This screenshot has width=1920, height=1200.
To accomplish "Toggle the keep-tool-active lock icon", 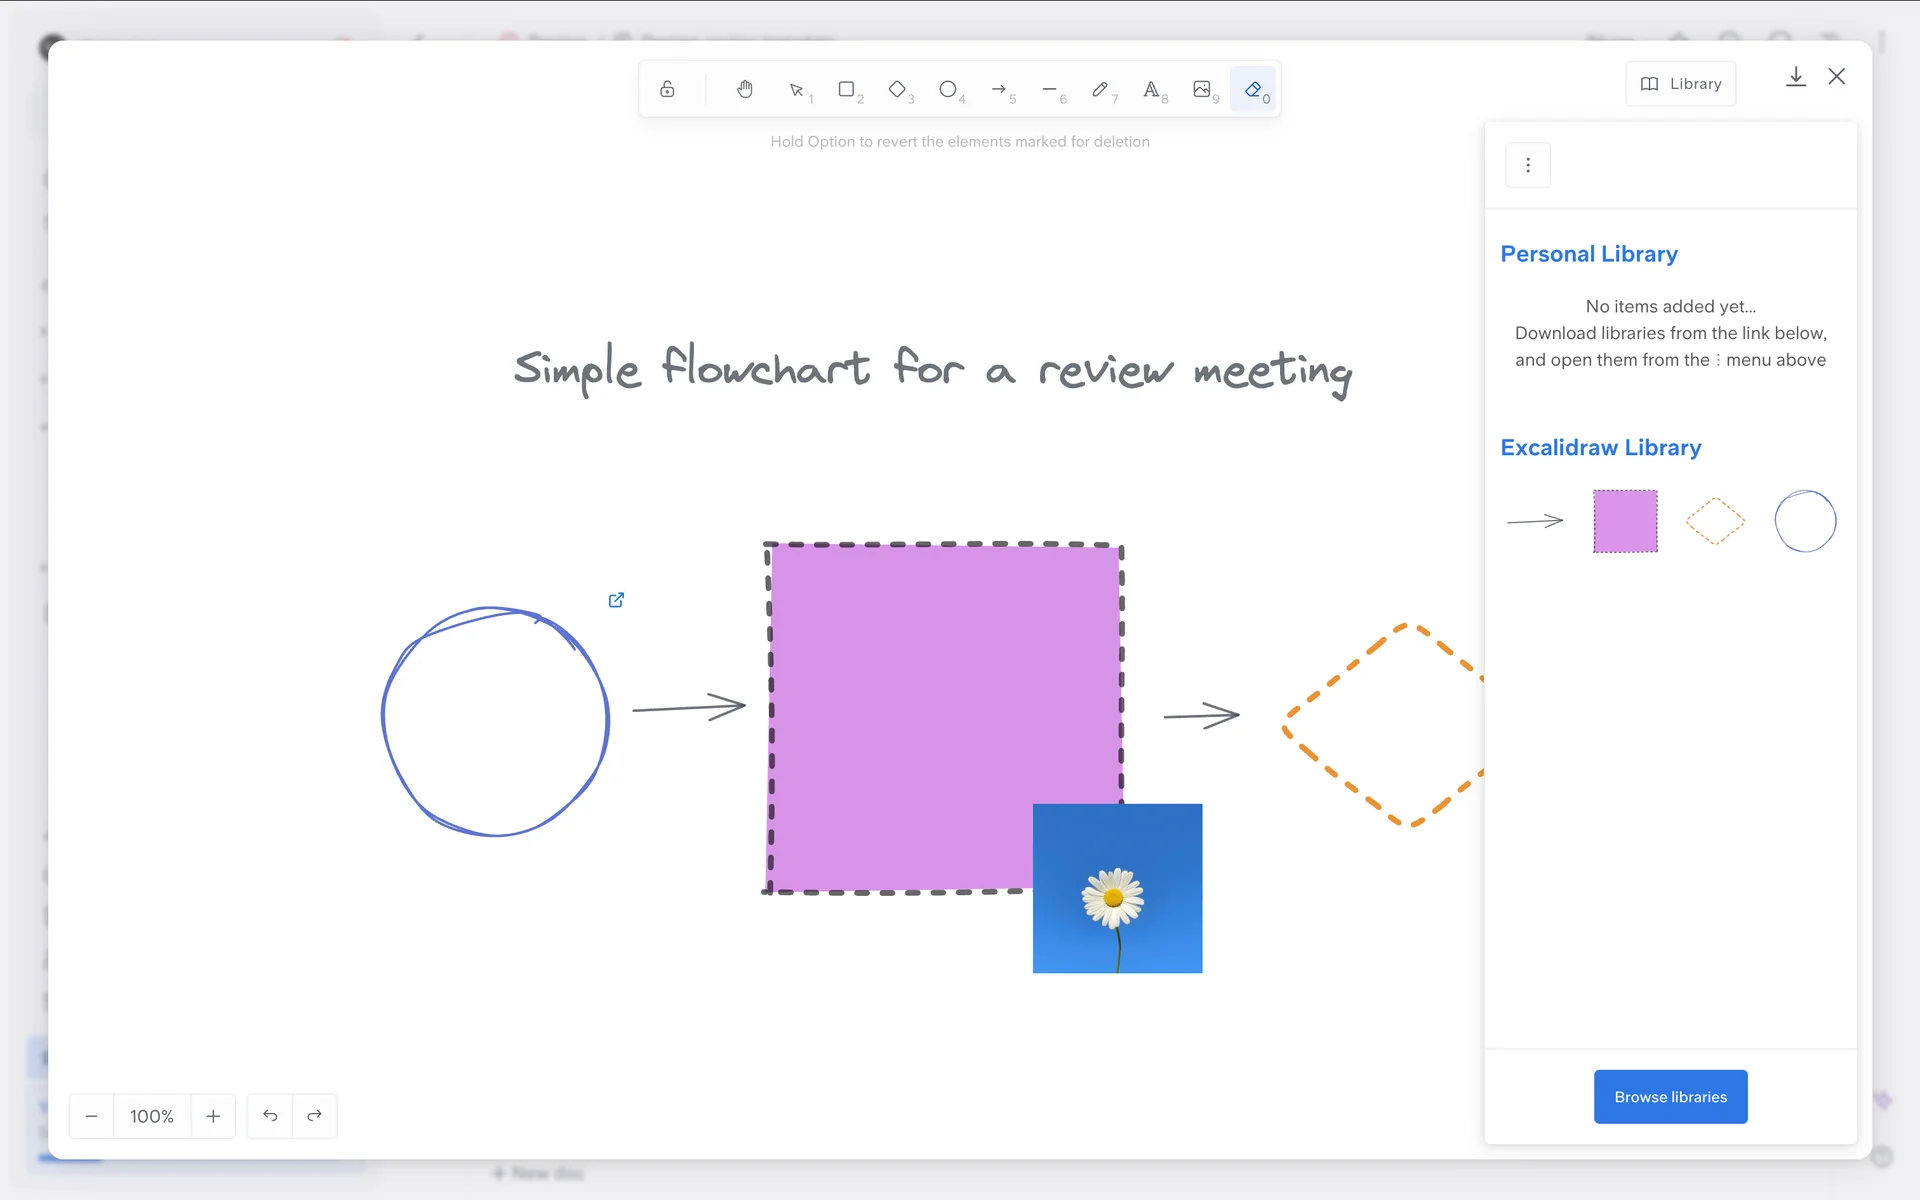I will (x=667, y=89).
